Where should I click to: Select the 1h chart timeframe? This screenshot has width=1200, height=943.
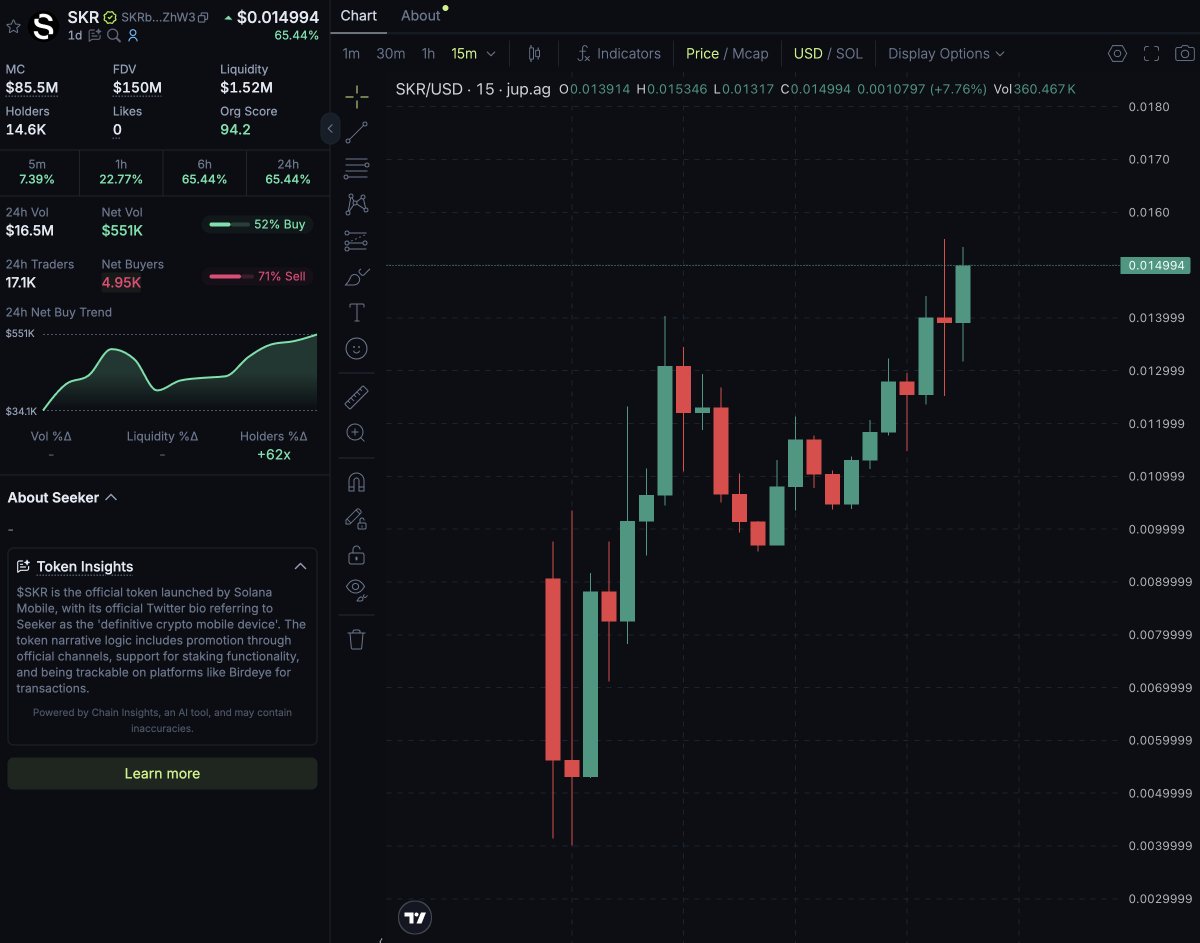tap(428, 54)
